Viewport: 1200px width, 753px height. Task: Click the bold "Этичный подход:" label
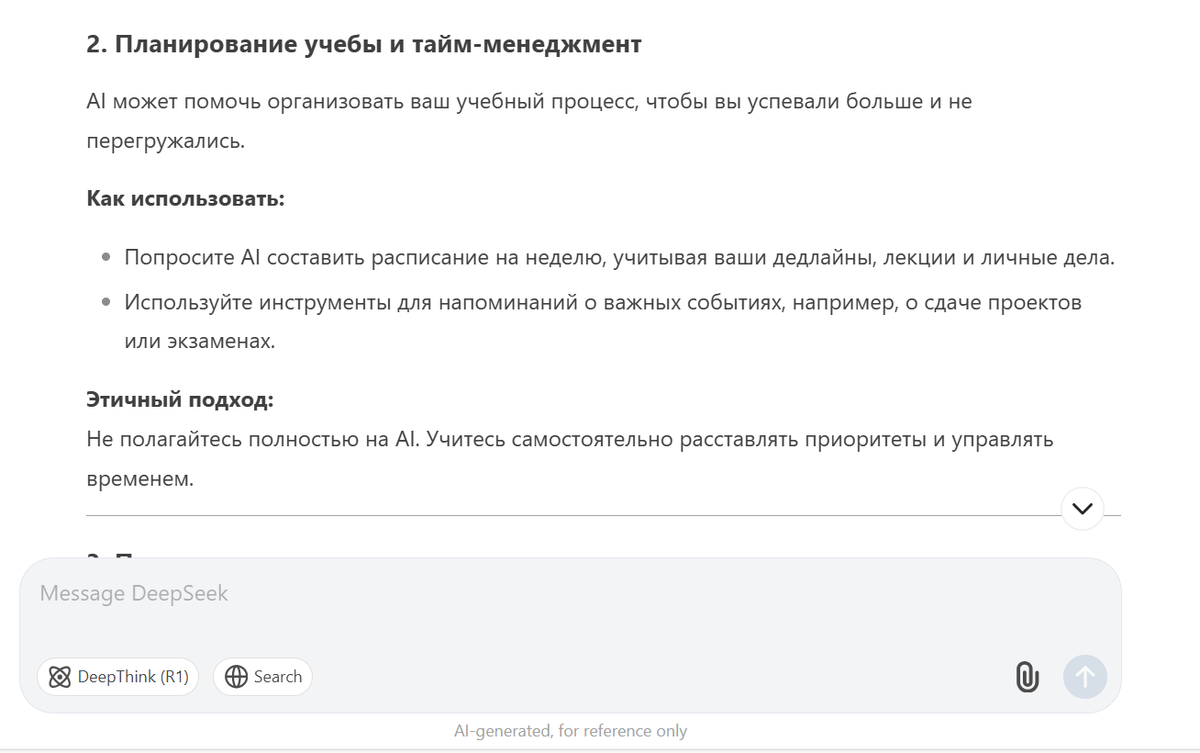[180, 400]
